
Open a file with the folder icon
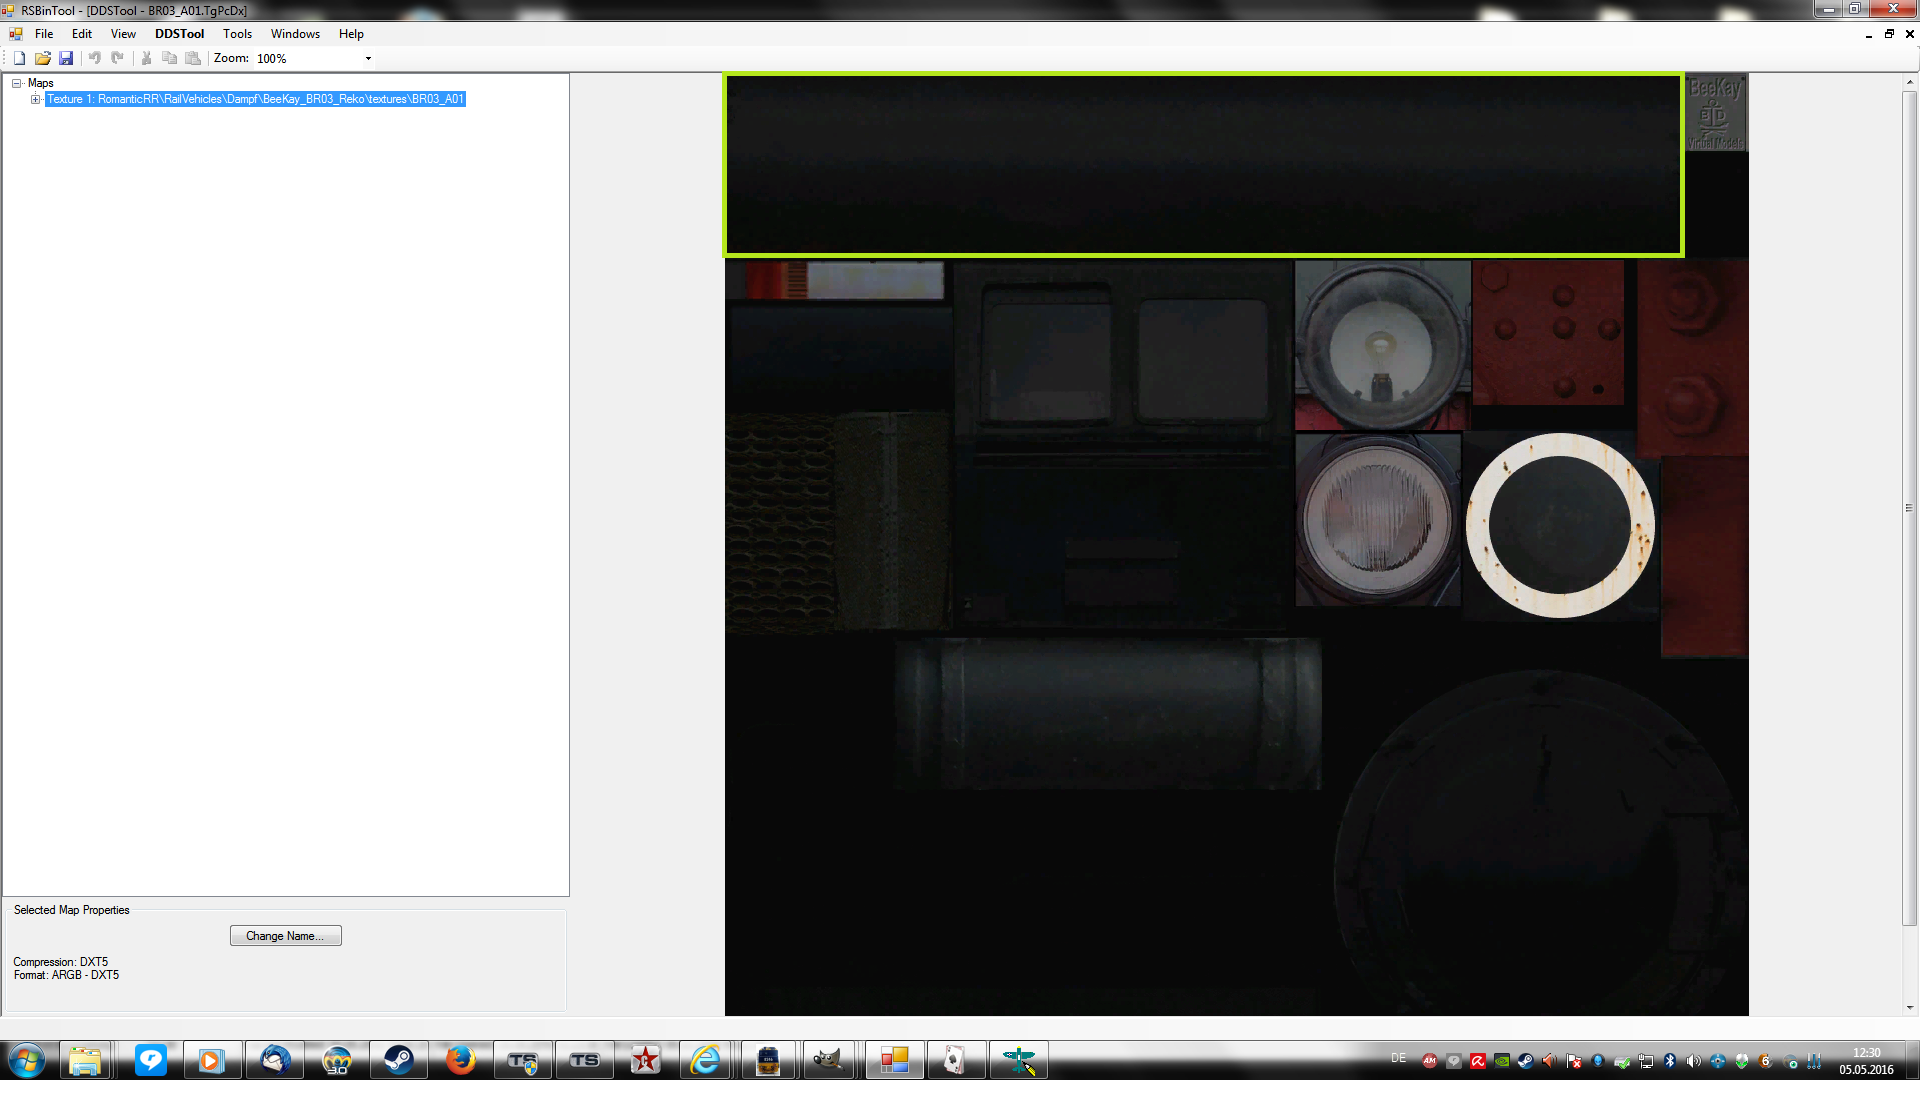pyautogui.click(x=43, y=58)
